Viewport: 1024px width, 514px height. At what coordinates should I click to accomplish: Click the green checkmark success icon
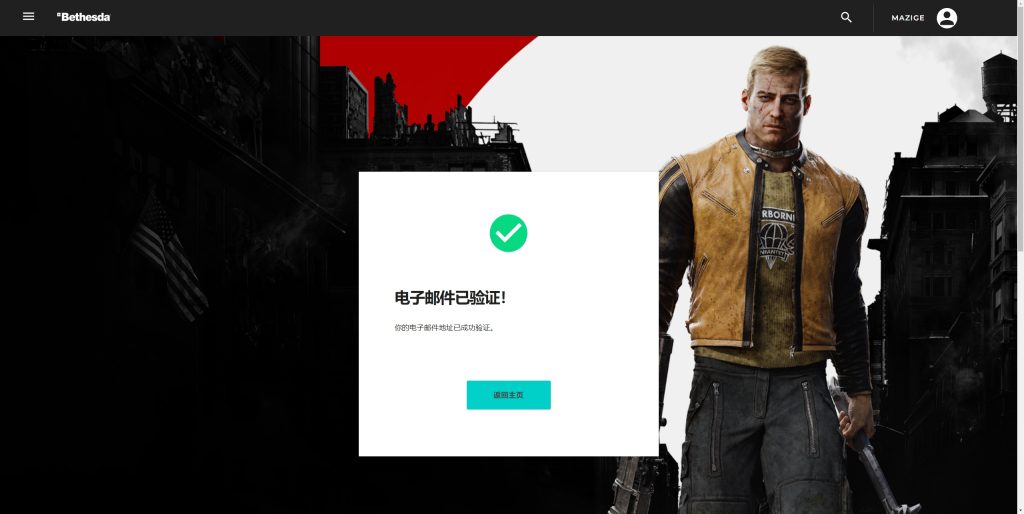click(x=508, y=233)
